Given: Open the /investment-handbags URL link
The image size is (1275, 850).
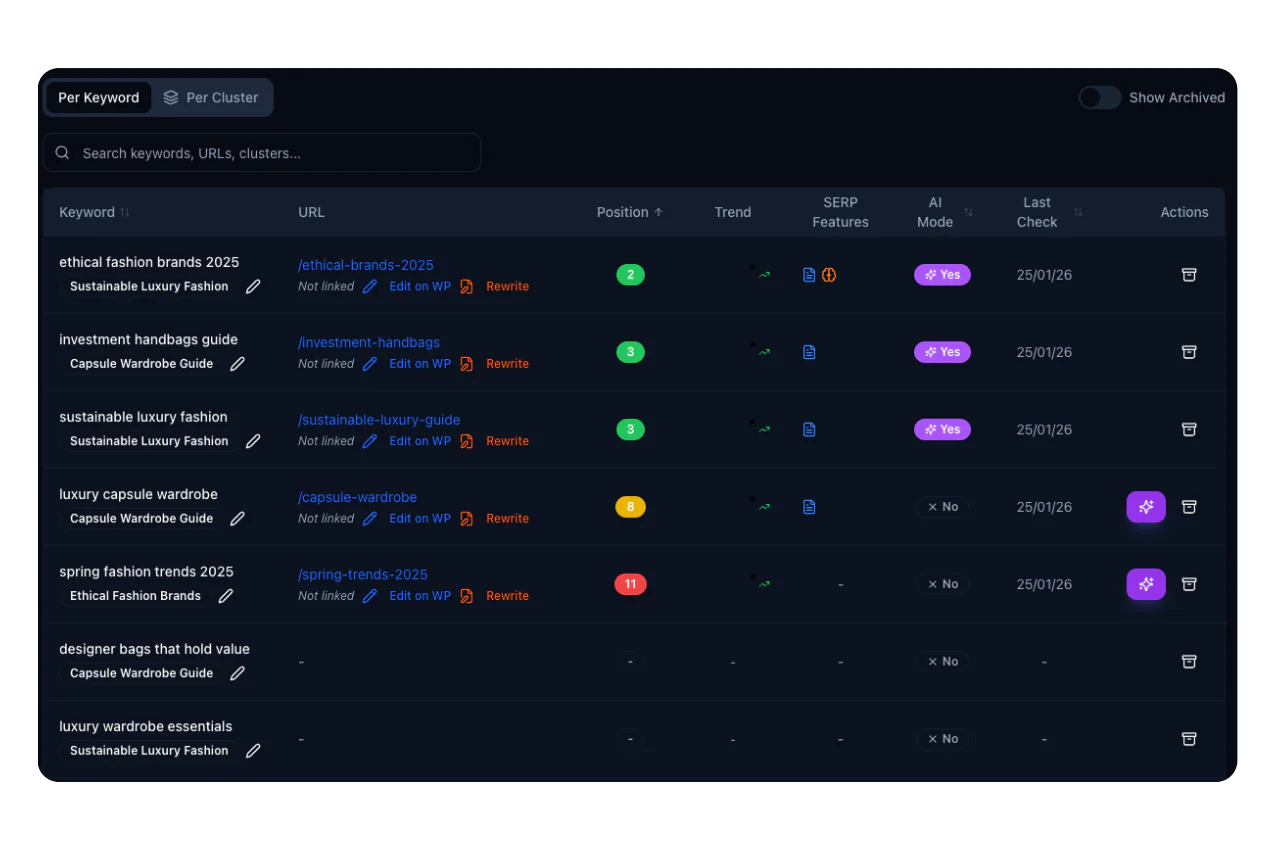Looking at the screenshot, I should point(369,342).
